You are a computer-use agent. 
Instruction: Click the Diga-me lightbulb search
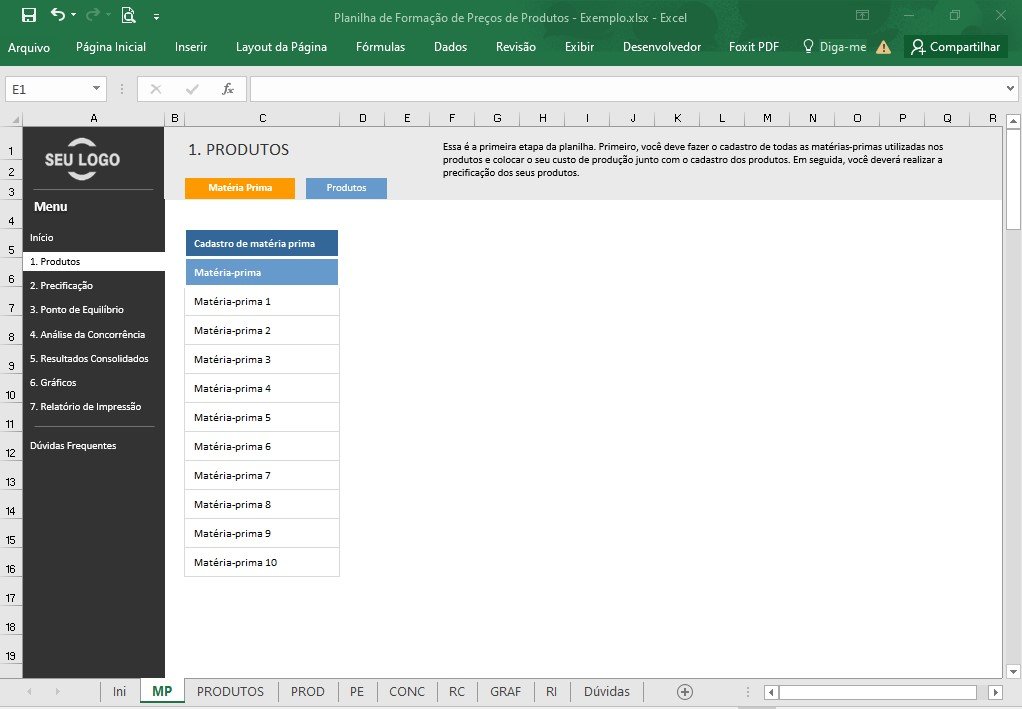[834, 47]
